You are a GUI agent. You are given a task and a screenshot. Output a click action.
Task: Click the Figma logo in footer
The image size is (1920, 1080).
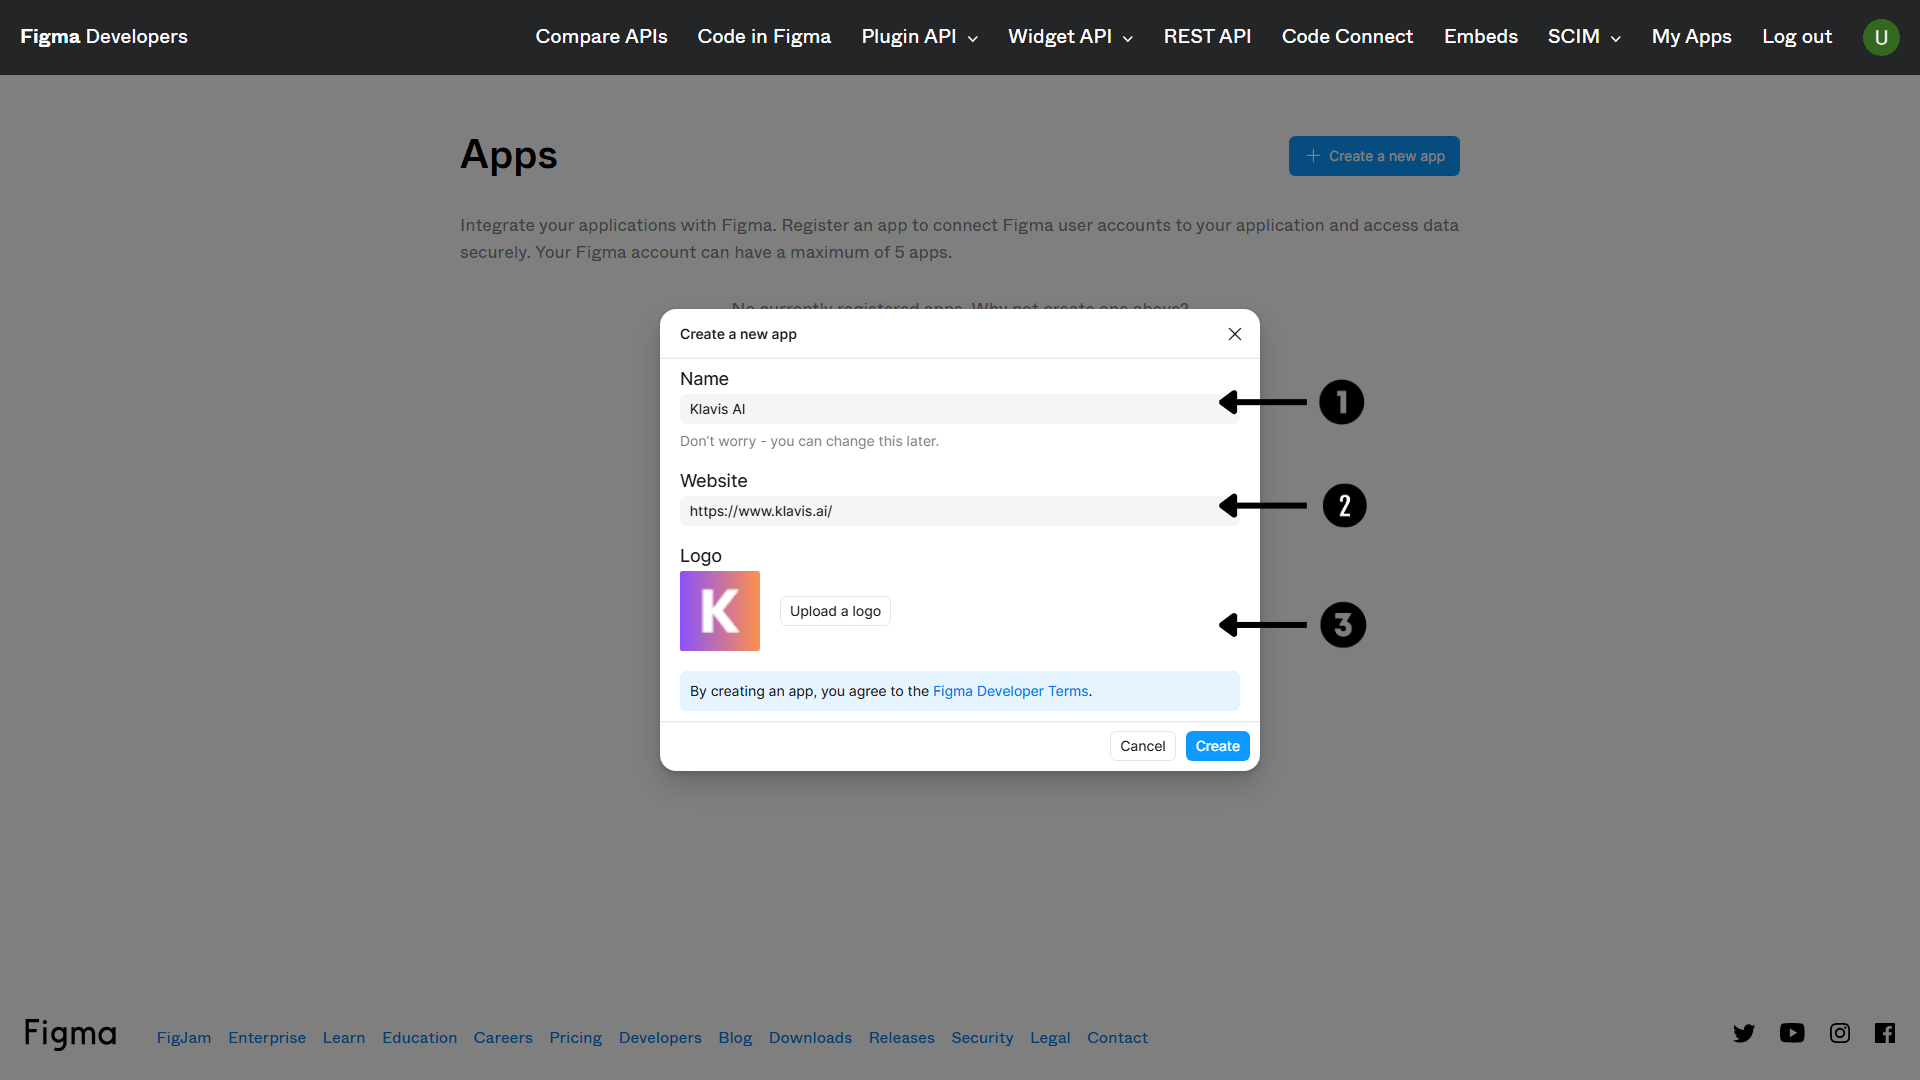70,1034
